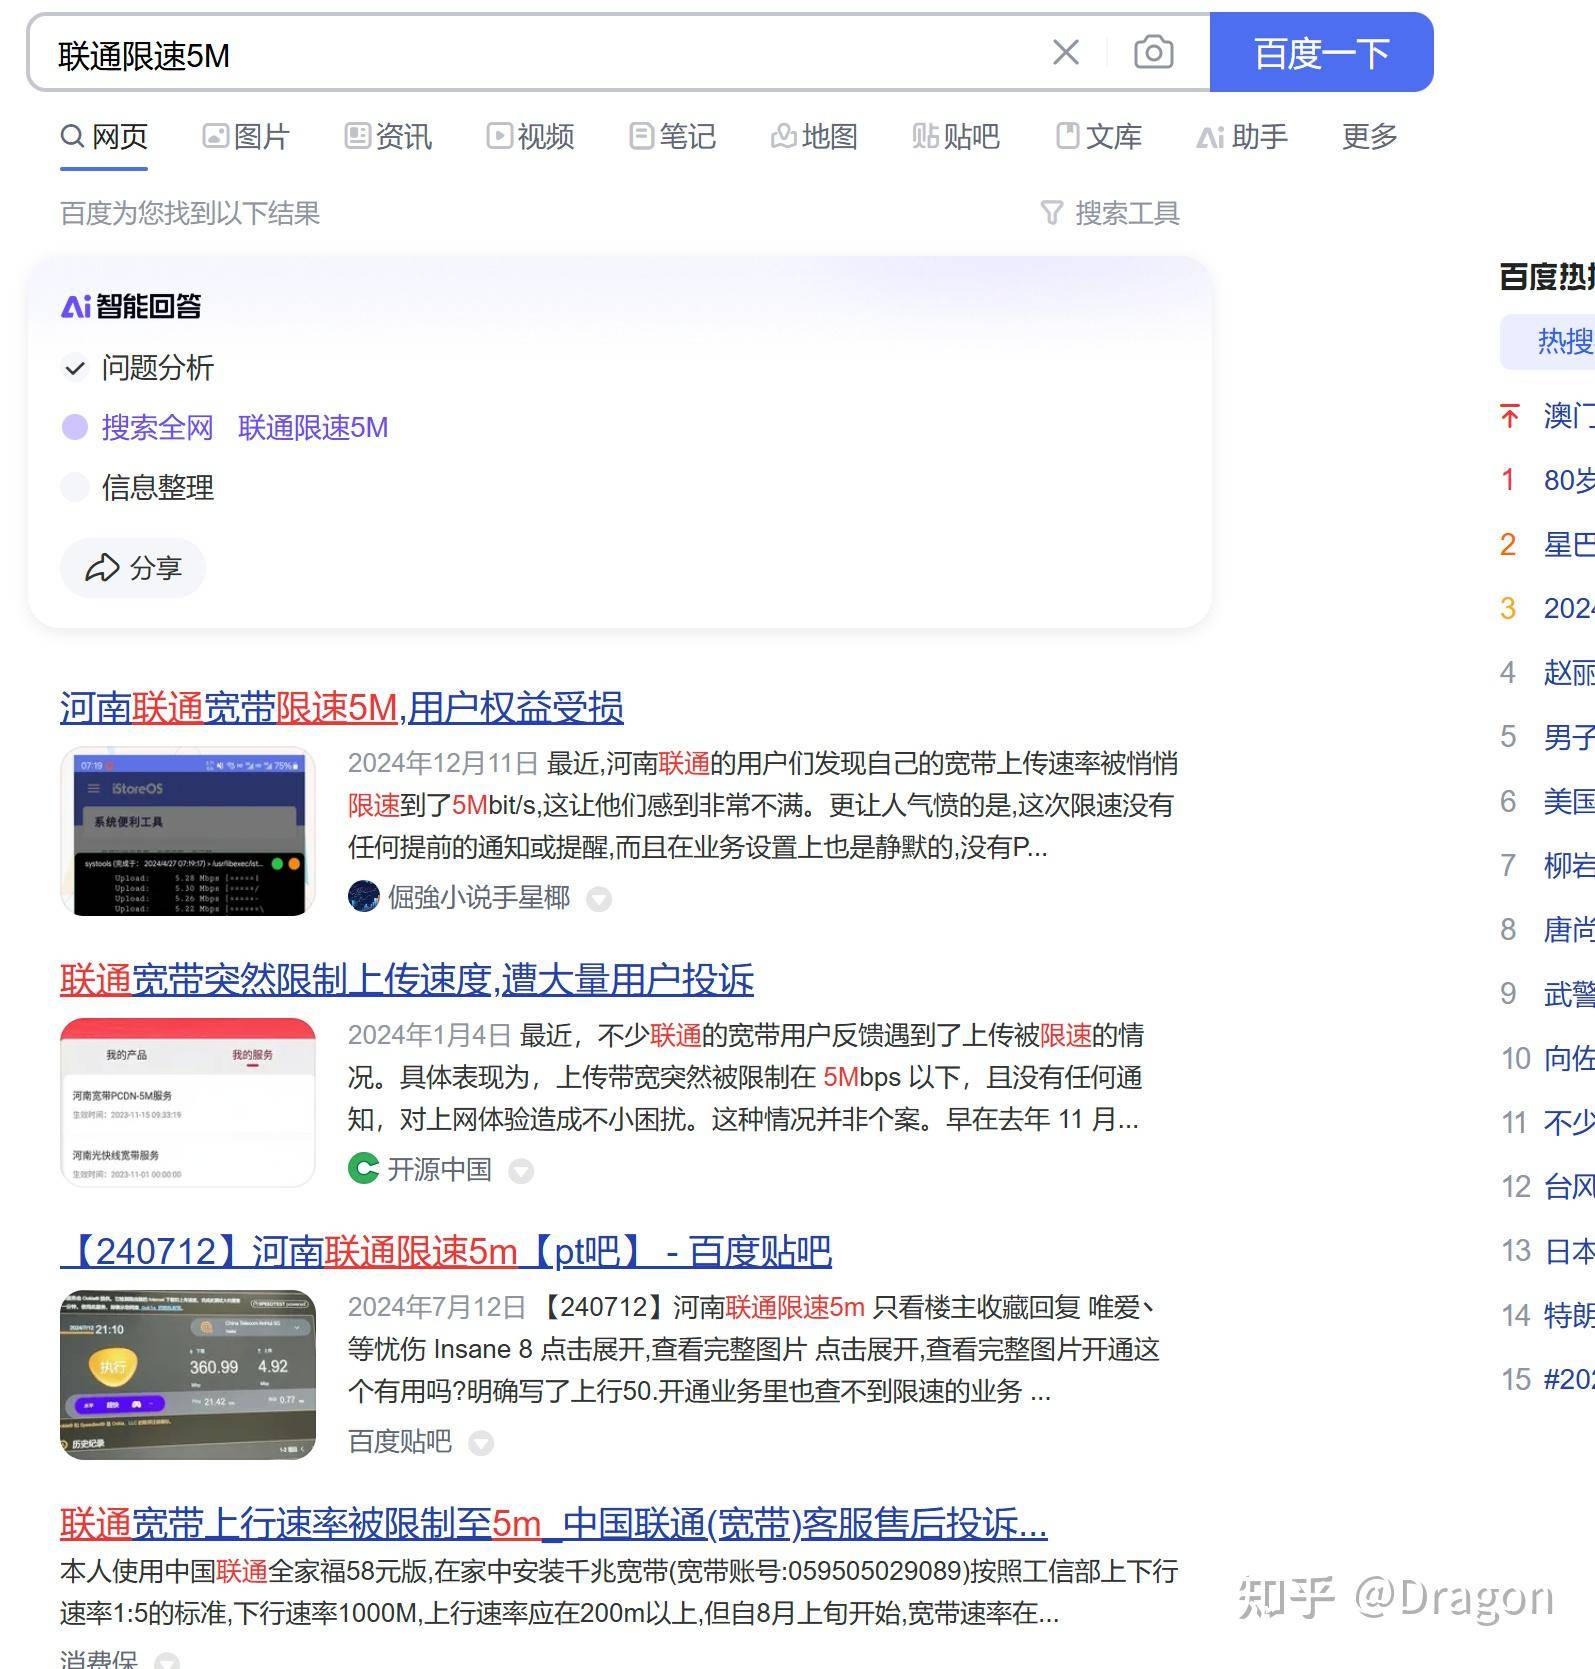This screenshot has width=1595, height=1669.
Task: Go to the 地图 tab
Action: pos(814,136)
